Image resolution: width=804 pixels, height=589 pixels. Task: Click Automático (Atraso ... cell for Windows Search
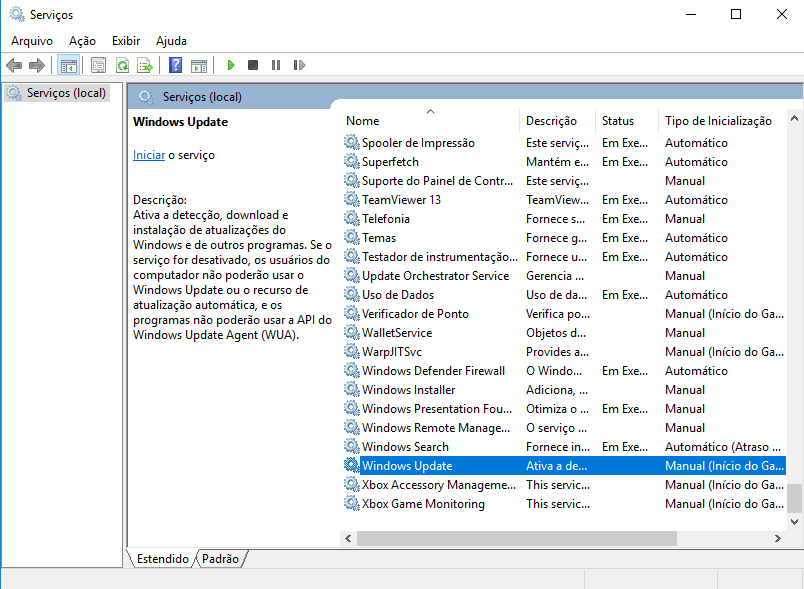(x=723, y=446)
